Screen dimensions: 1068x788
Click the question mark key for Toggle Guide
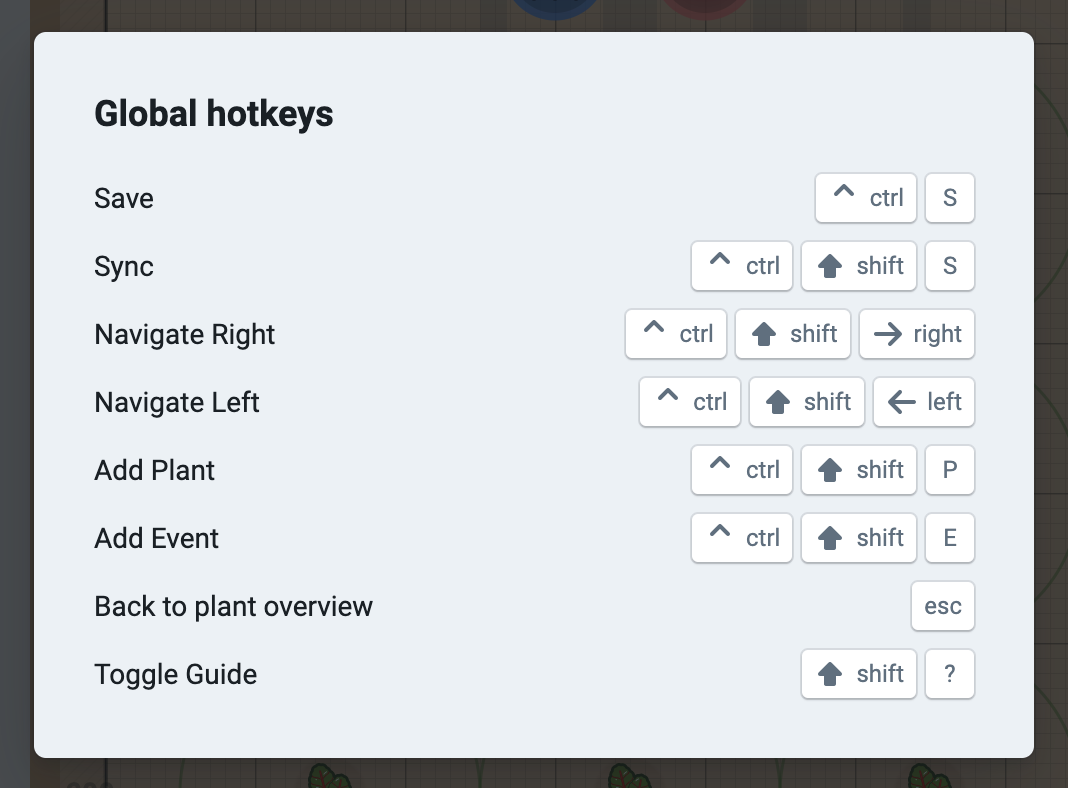coord(949,674)
